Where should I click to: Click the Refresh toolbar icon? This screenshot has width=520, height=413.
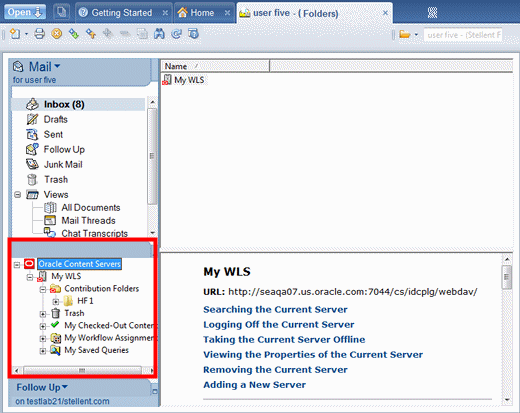176,34
